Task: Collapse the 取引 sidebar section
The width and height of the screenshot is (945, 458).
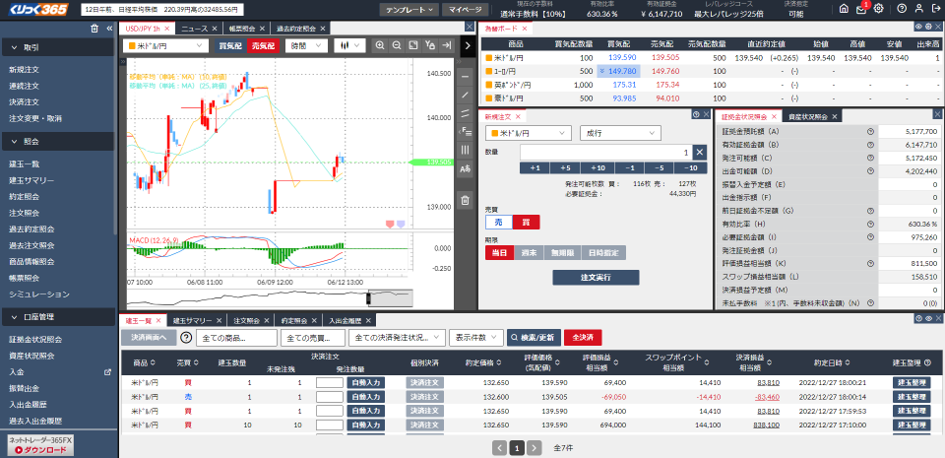Action: [x=58, y=47]
